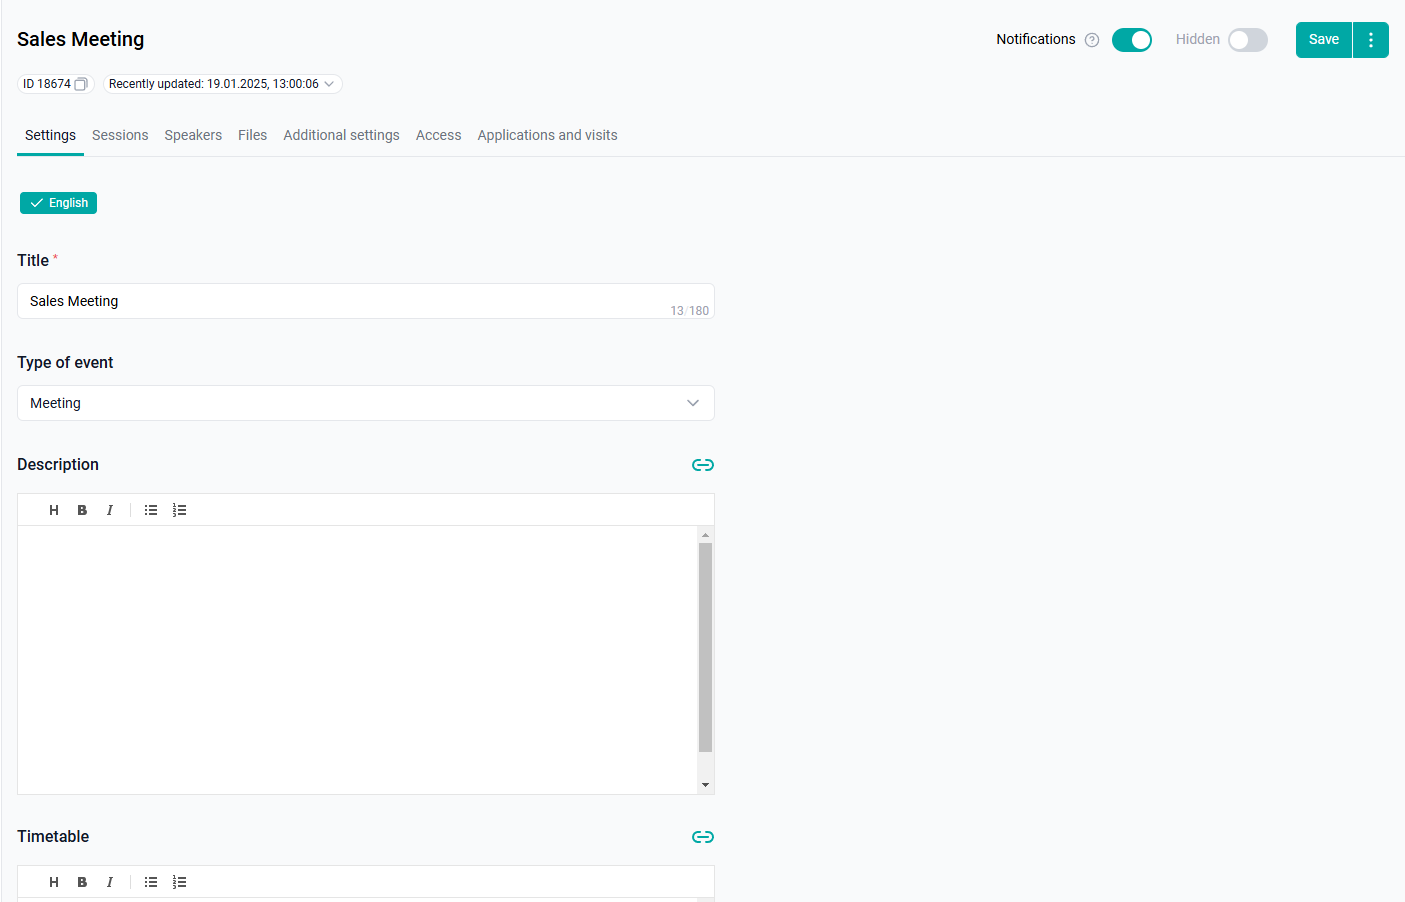Image resolution: width=1405 pixels, height=902 pixels.
Task: Click Description scrollbar up arrow
Action: pos(705,535)
